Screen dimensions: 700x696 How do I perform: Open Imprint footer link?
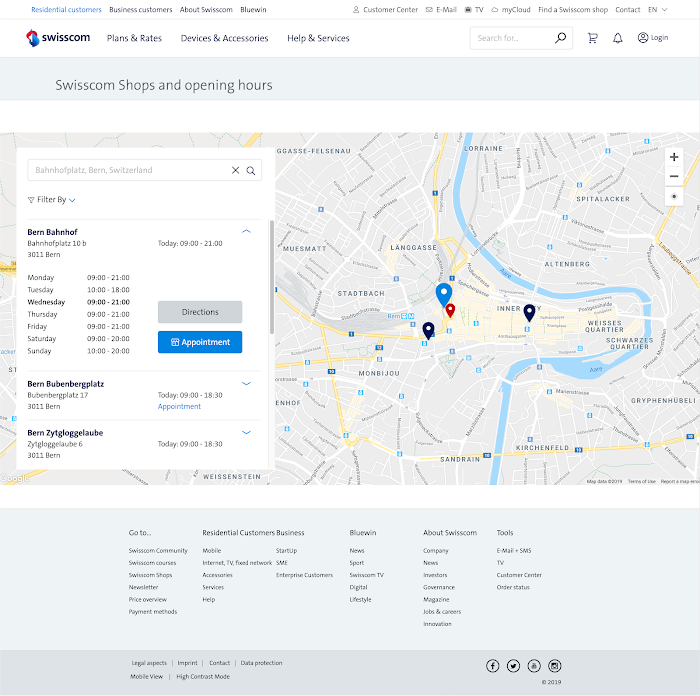[188, 663]
